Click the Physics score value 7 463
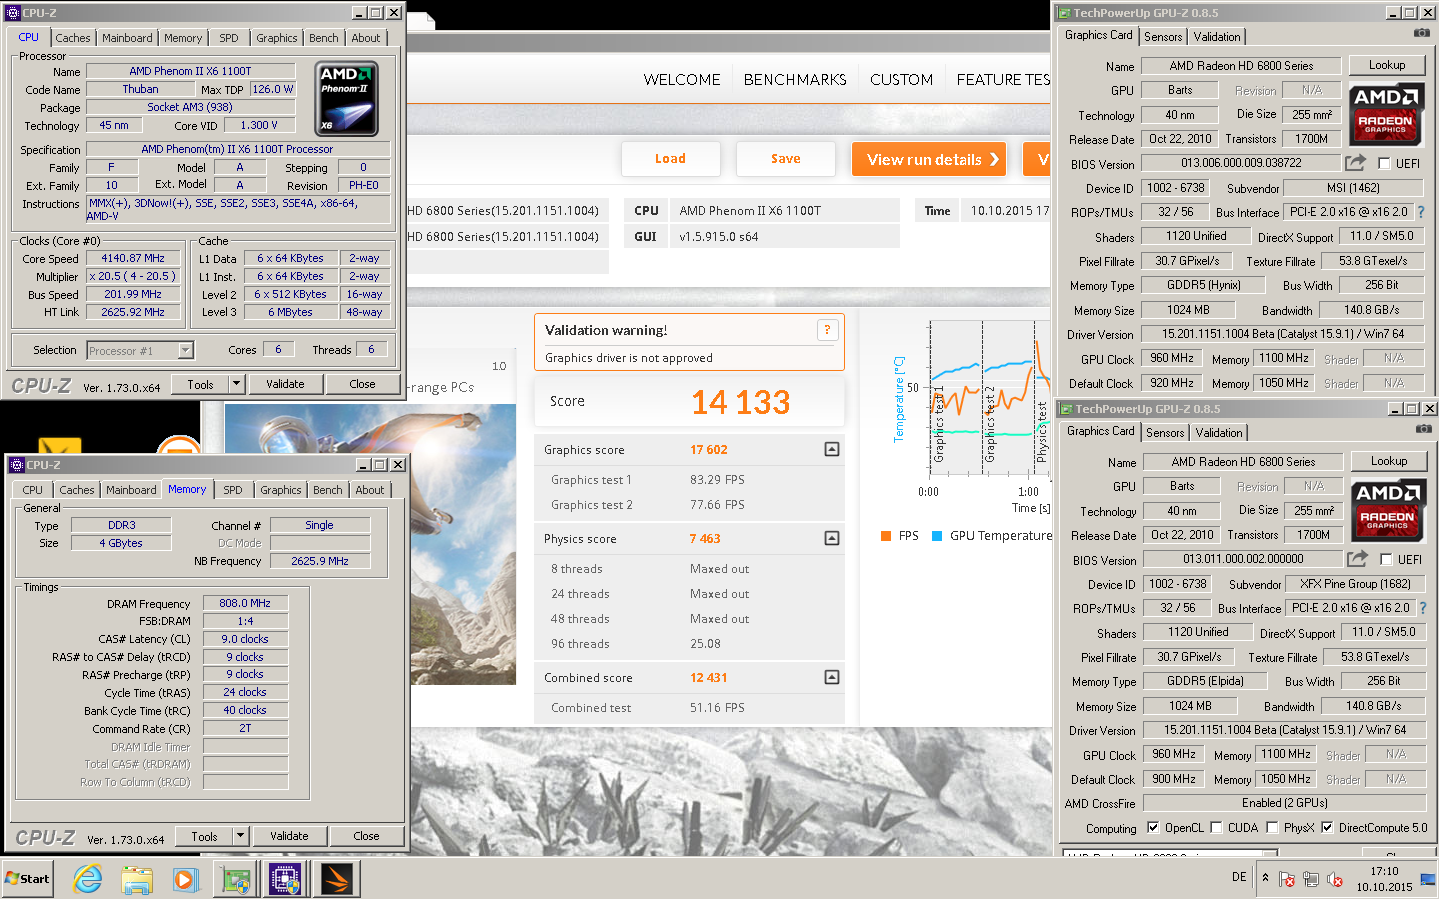 (705, 539)
